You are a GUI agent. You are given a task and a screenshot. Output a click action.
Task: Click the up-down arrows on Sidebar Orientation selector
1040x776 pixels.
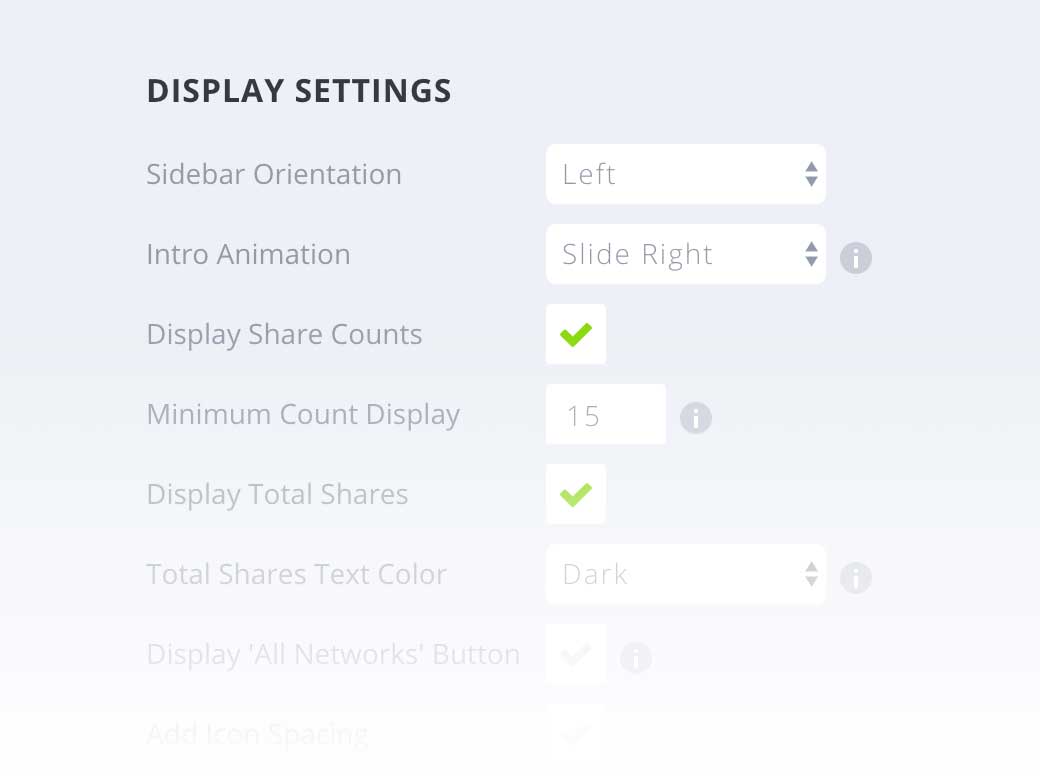[810, 174]
